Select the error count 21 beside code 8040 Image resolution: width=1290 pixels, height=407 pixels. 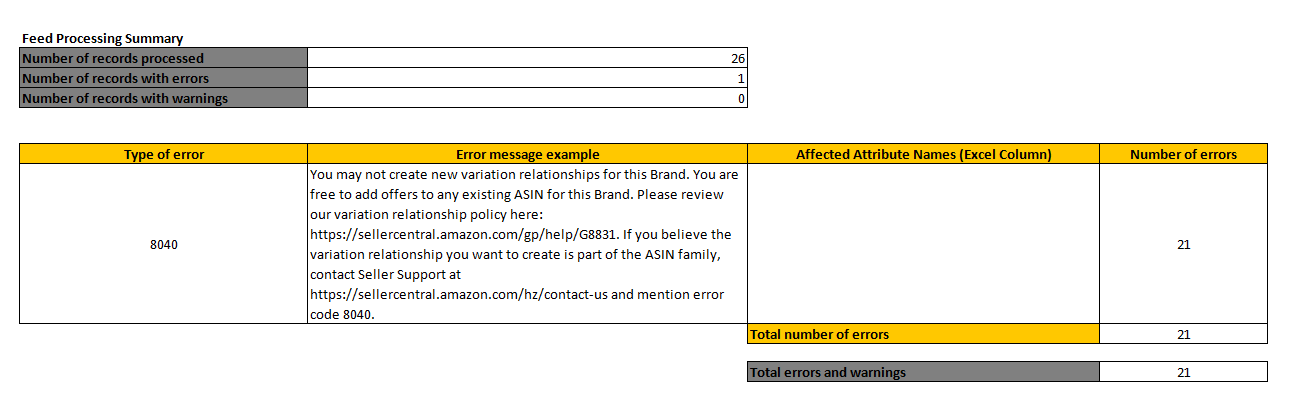pos(1183,244)
